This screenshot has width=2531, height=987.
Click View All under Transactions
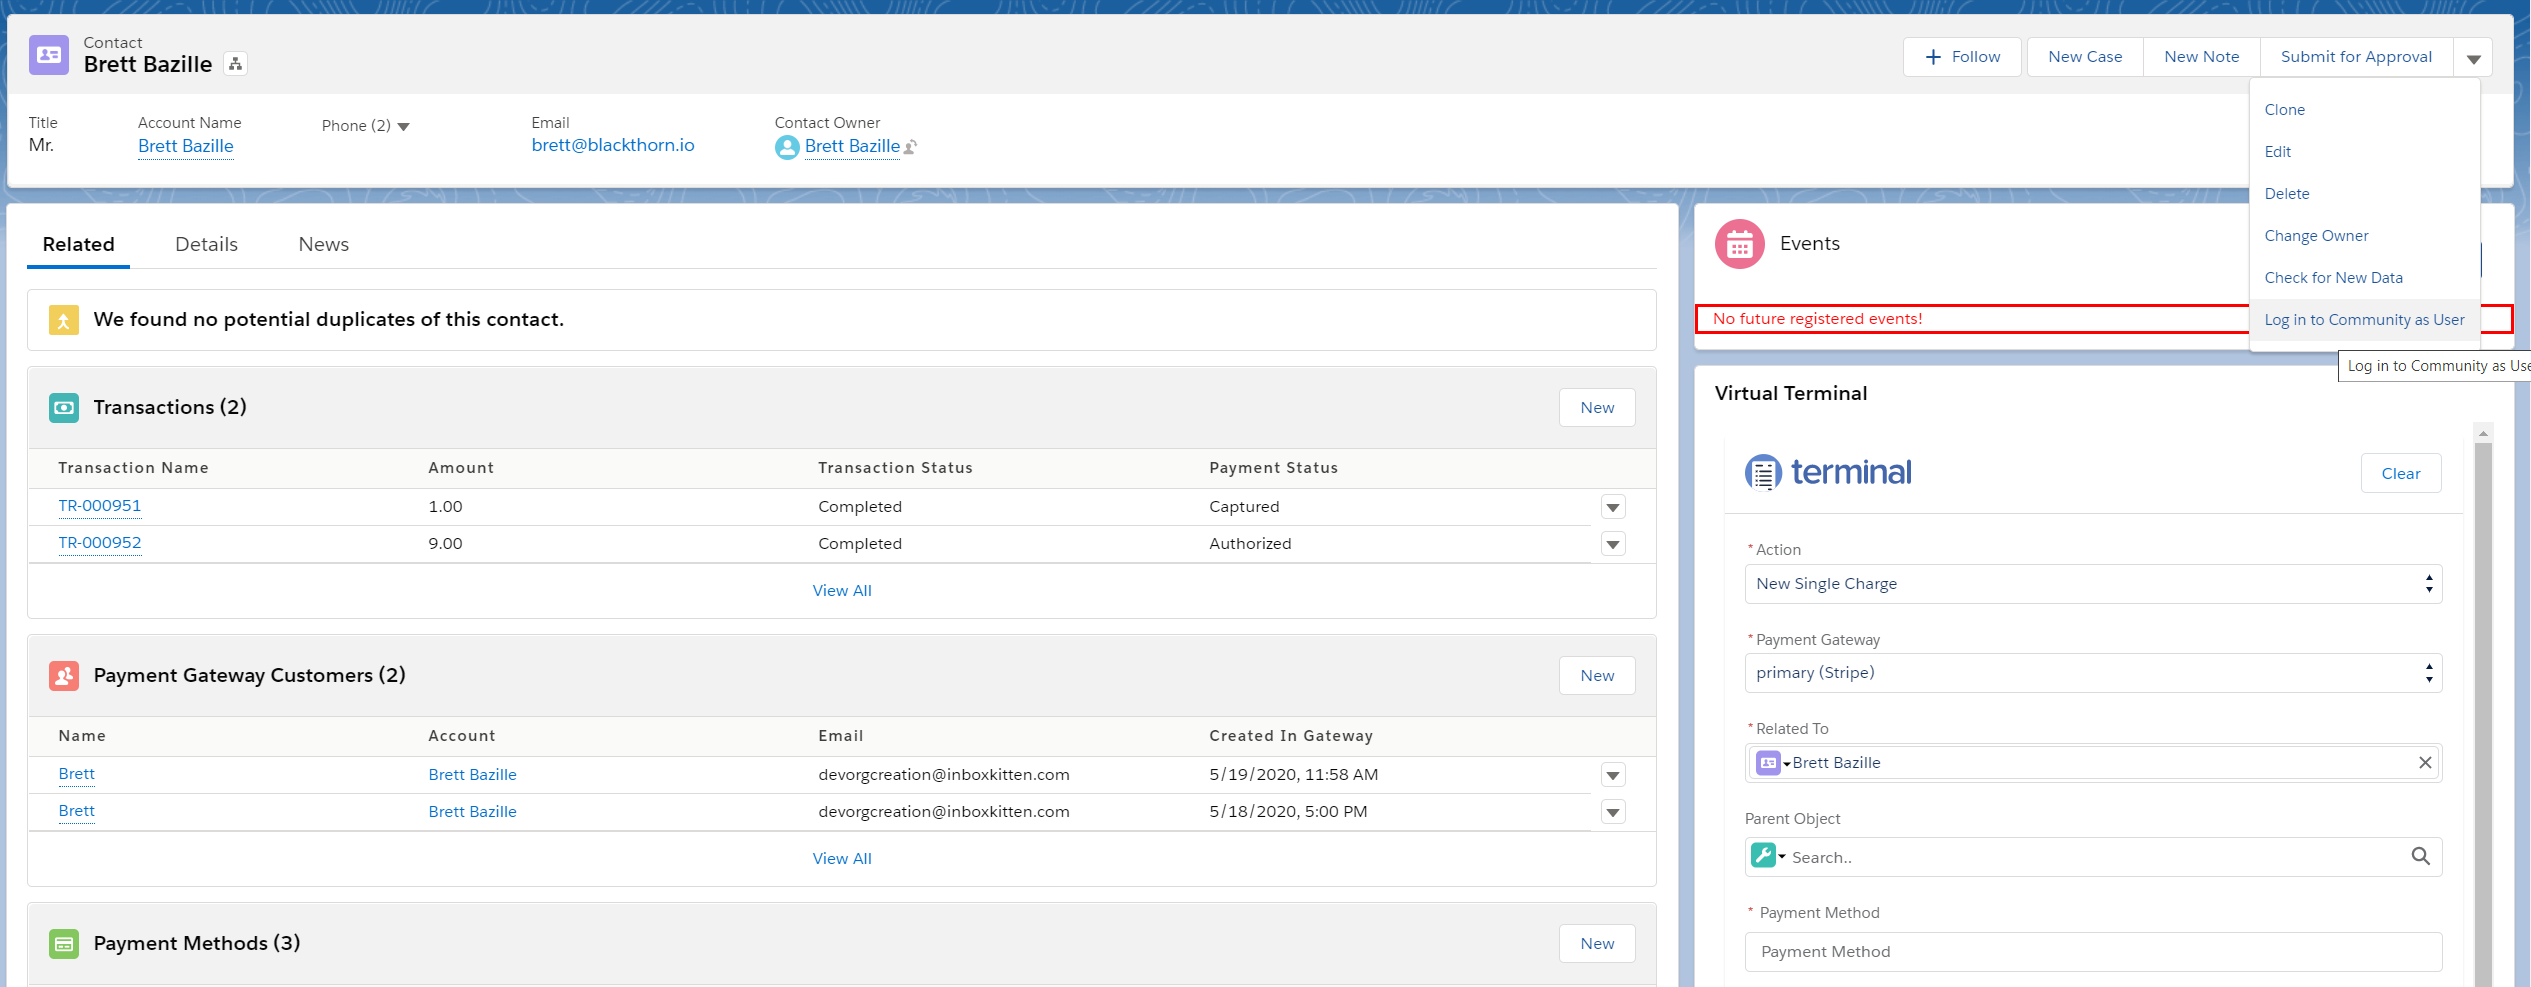[x=842, y=591]
